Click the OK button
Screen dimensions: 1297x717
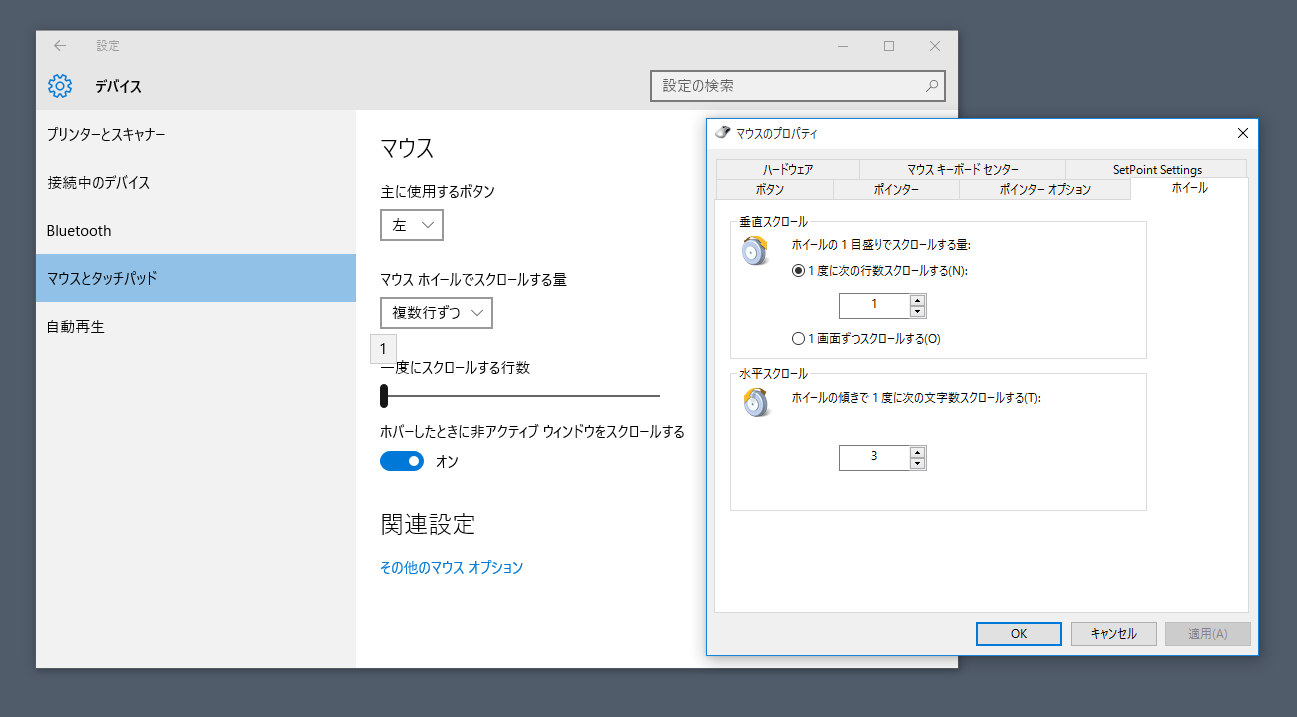click(1019, 633)
